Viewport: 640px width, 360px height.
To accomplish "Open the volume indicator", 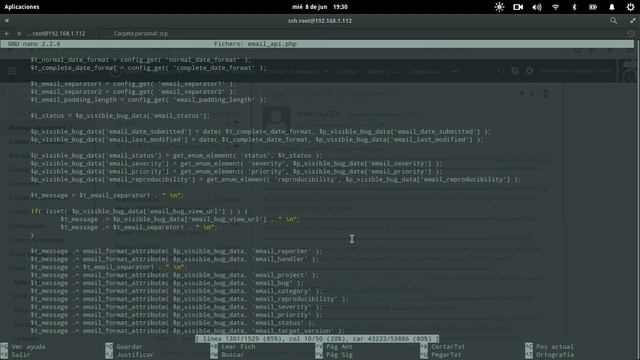I will coord(537,7).
